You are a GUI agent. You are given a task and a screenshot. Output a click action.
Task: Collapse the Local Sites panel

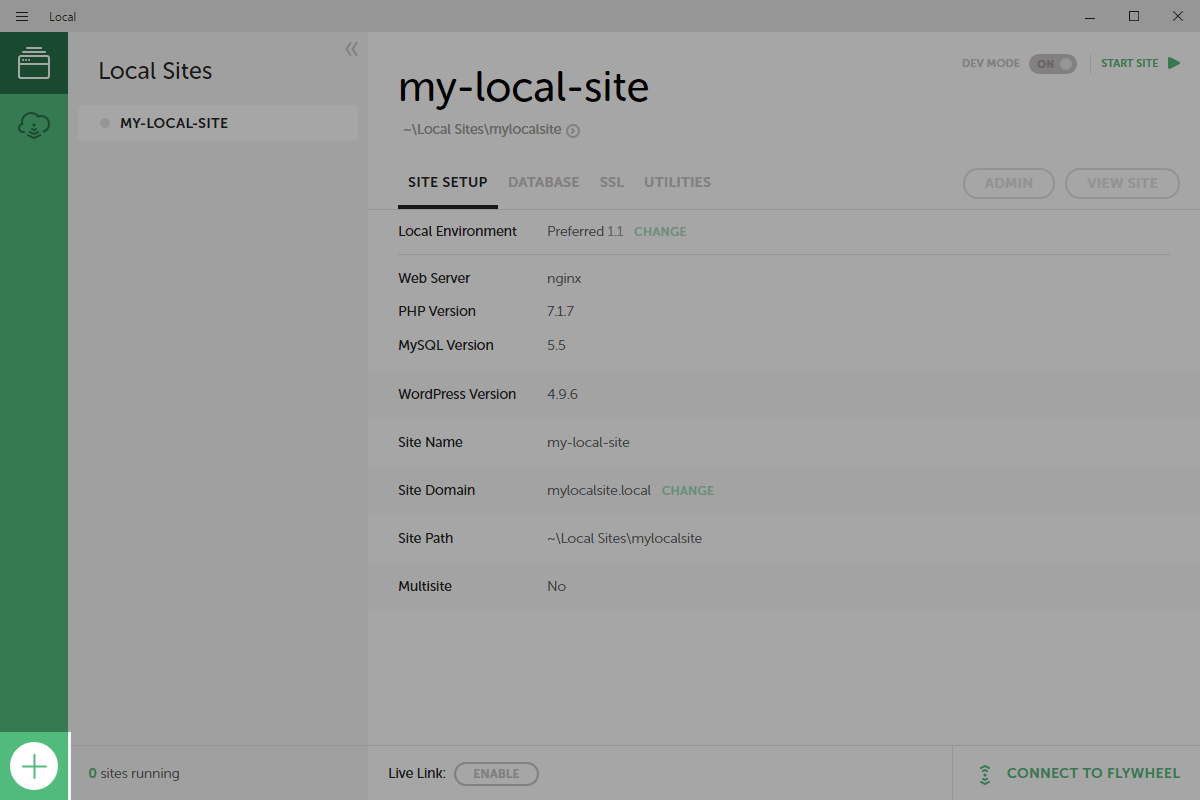click(351, 49)
